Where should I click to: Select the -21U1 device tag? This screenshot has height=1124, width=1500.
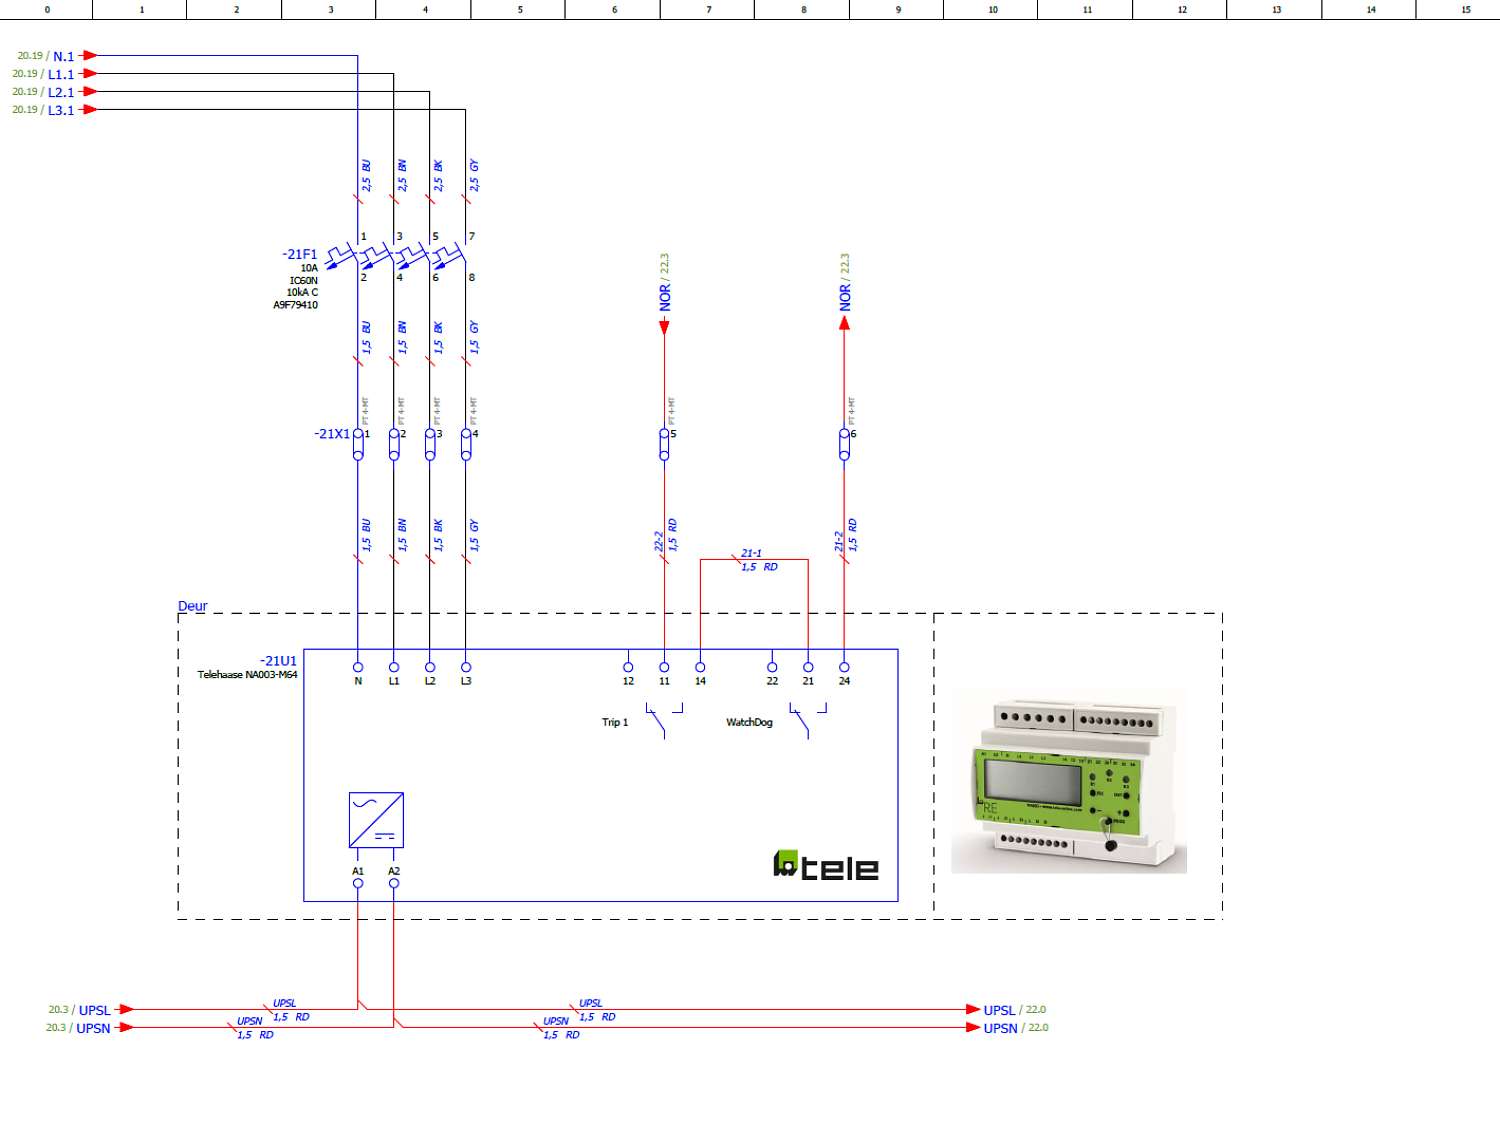pos(278,661)
